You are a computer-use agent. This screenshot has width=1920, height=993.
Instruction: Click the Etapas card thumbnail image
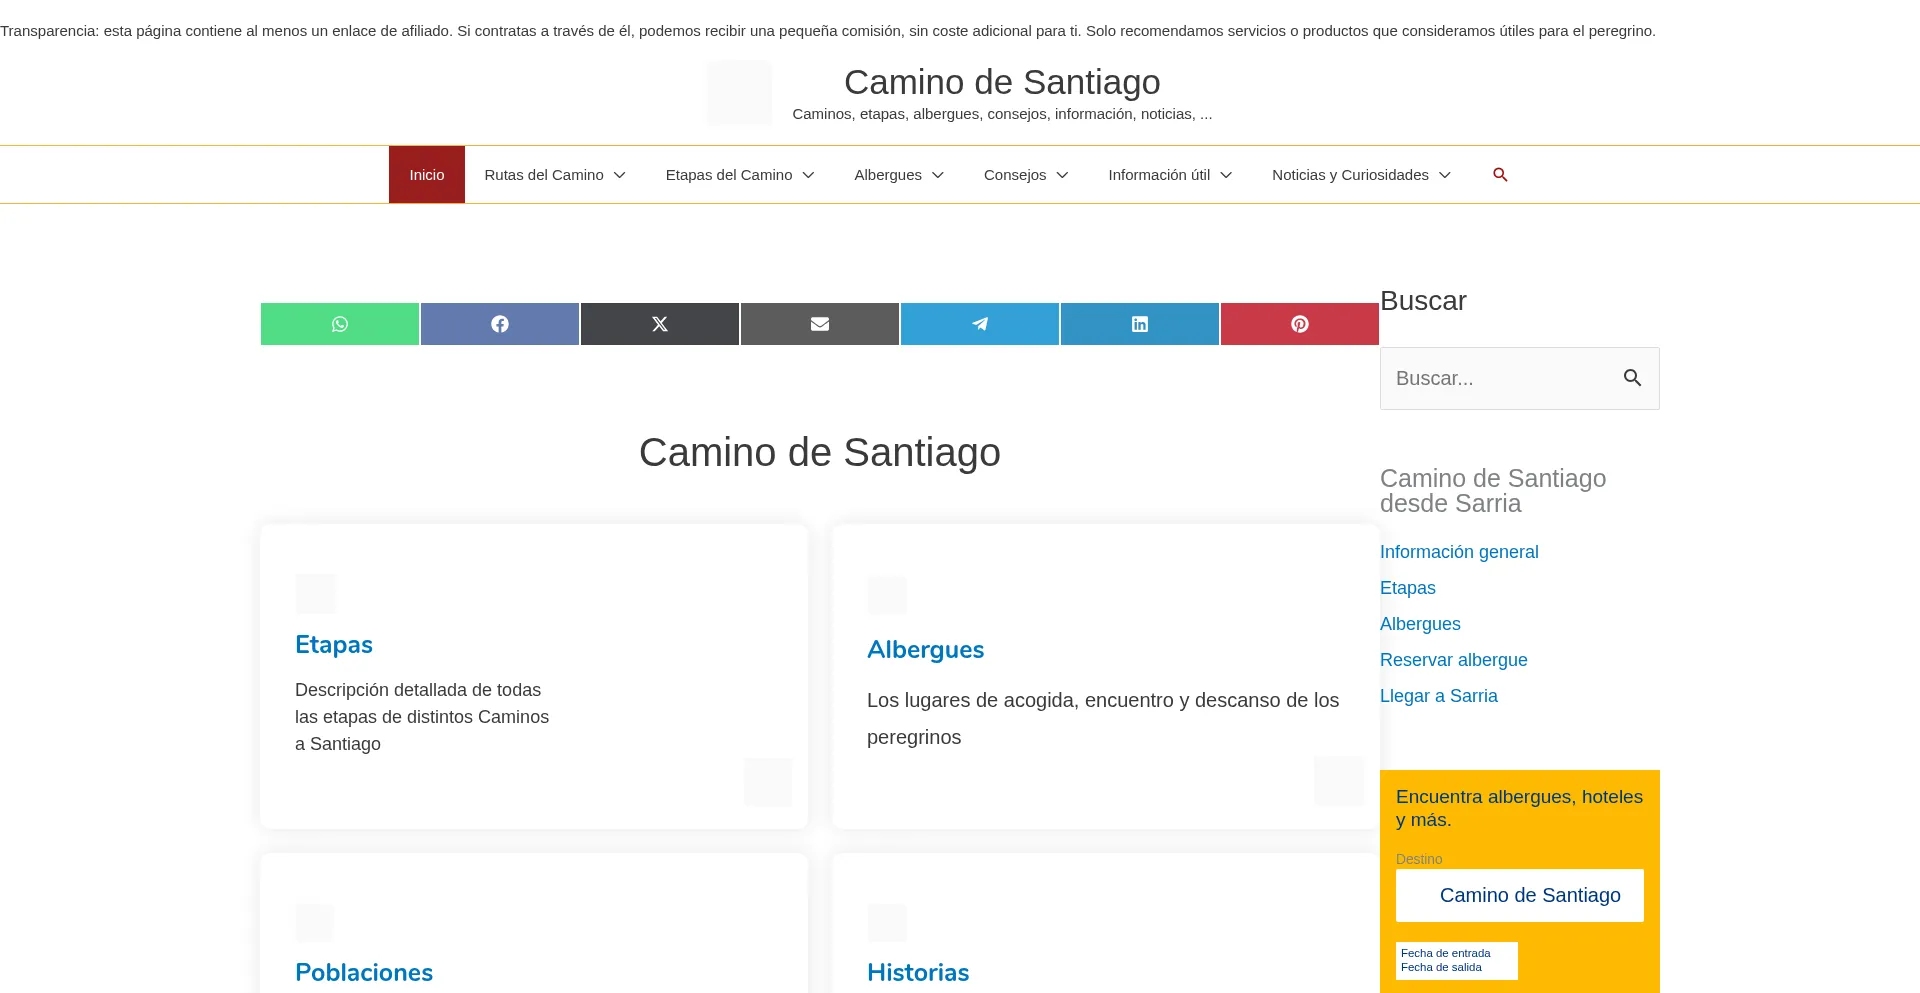768,782
